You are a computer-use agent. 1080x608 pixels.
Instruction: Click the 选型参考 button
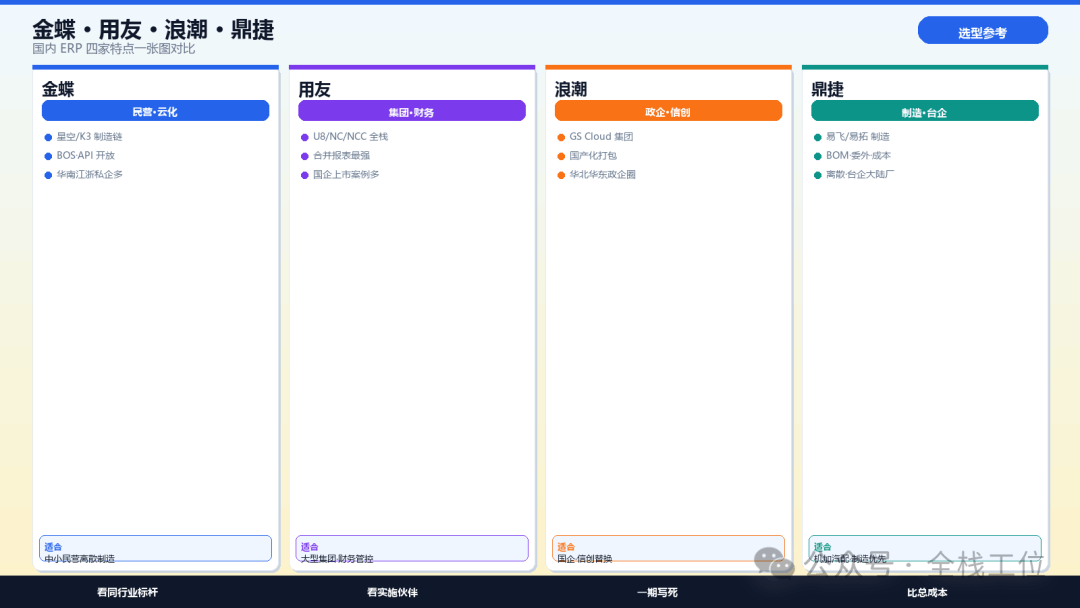point(983,30)
